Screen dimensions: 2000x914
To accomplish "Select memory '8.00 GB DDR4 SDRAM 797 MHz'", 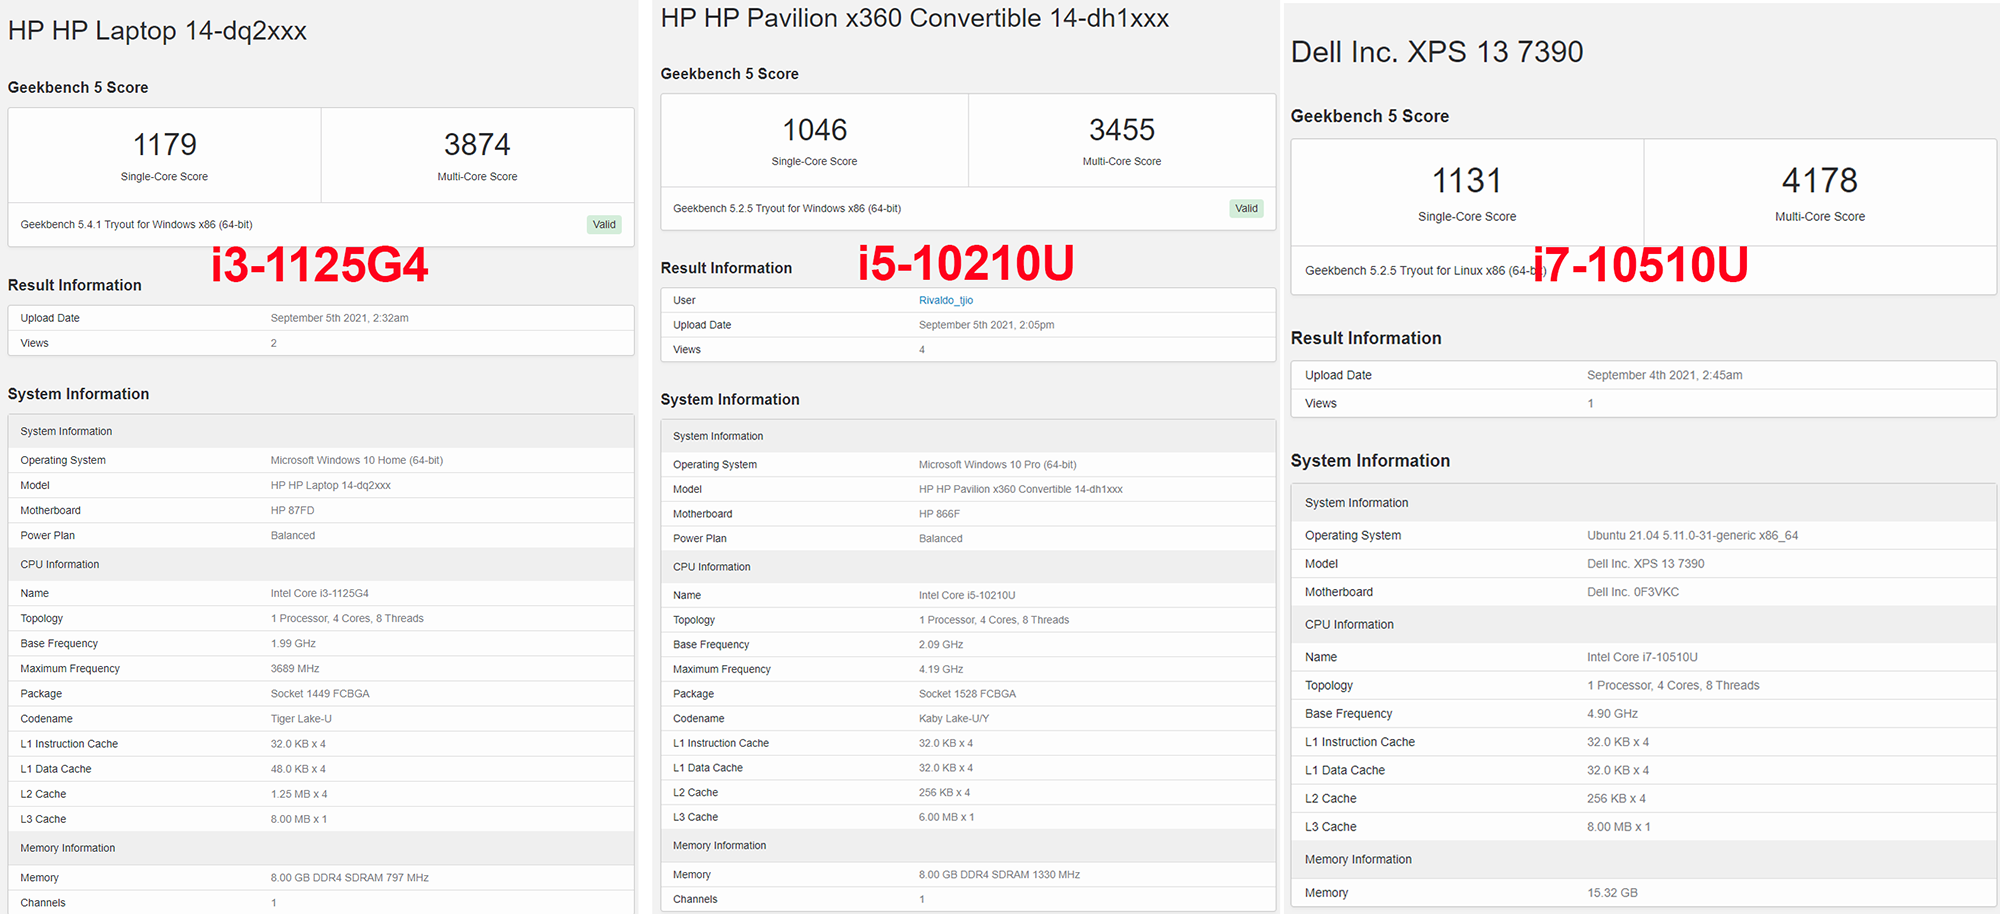I will pos(349,878).
